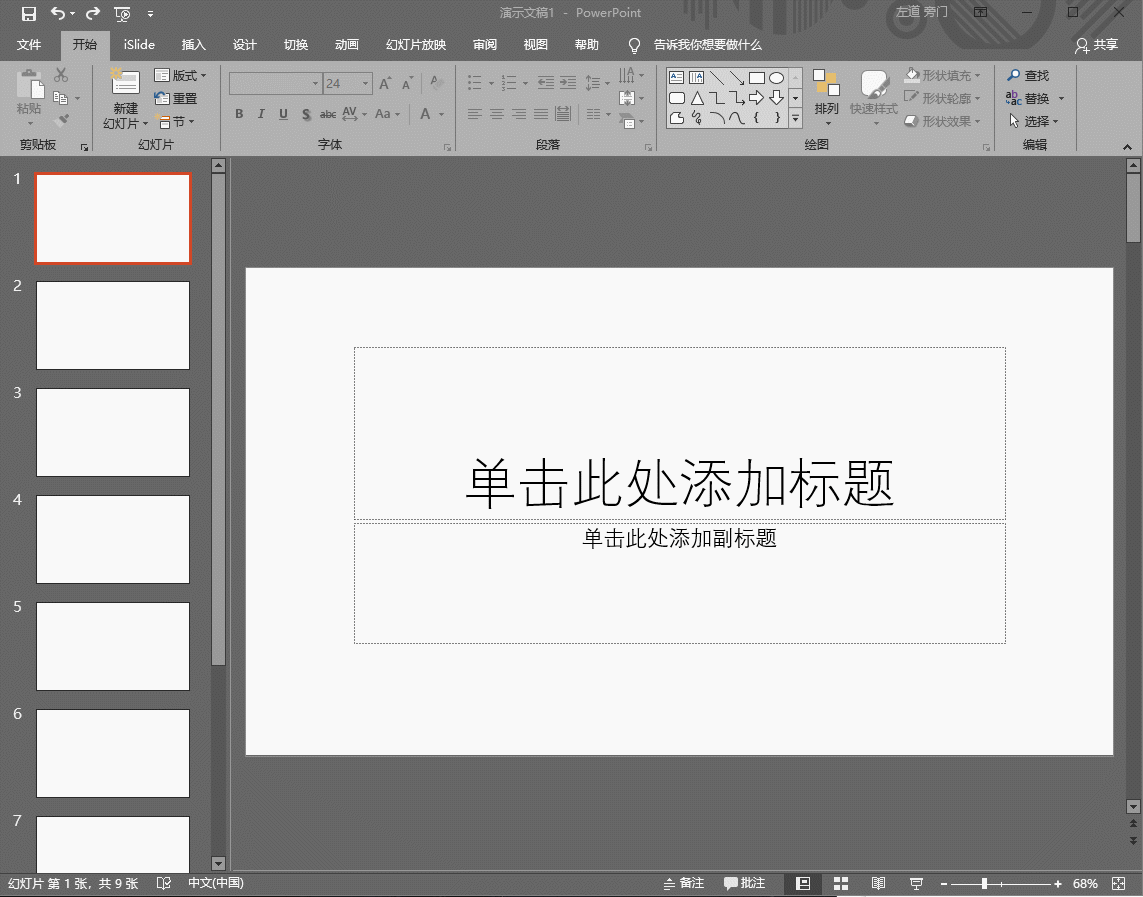The image size is (1143, 897).
Task: Open the 备注 notes pane
Action: tap(684, 883)
